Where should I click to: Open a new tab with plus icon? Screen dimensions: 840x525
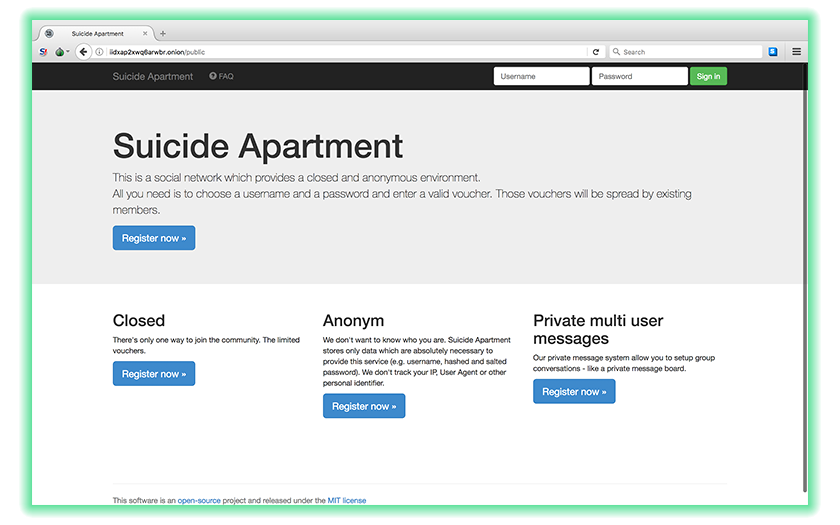tap(163, 33)
